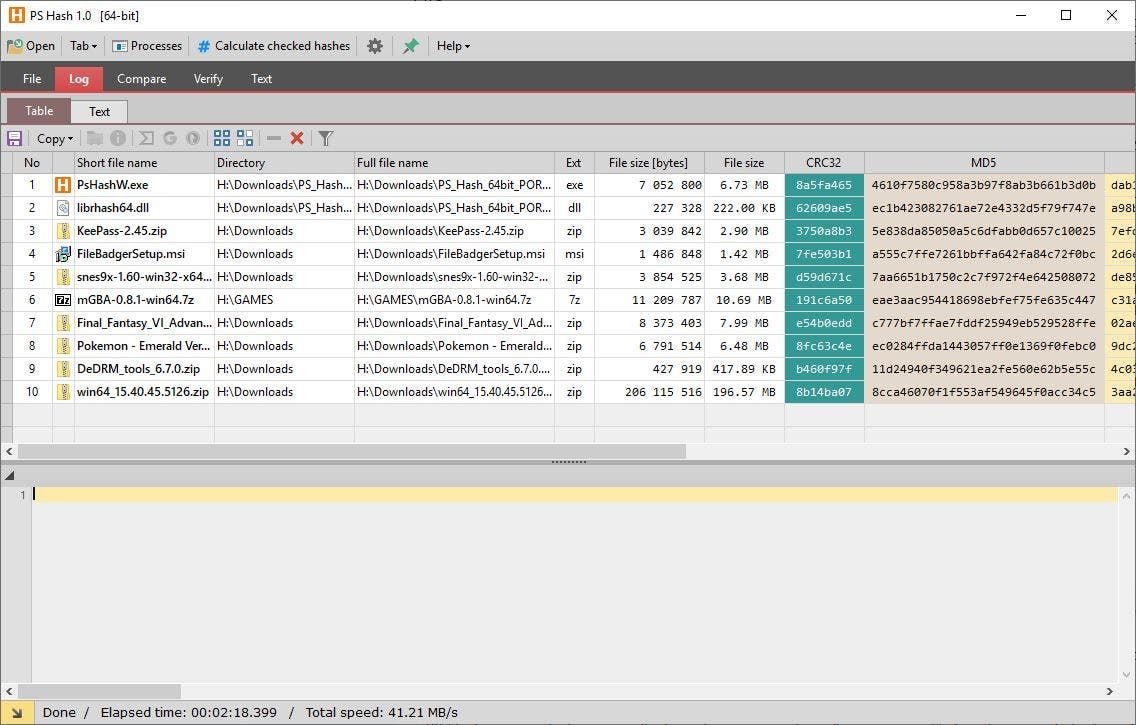Open the Copy dropdown in the log toolbar
The height and width of the screenshot is (725, 1136).
click(55, 138)
